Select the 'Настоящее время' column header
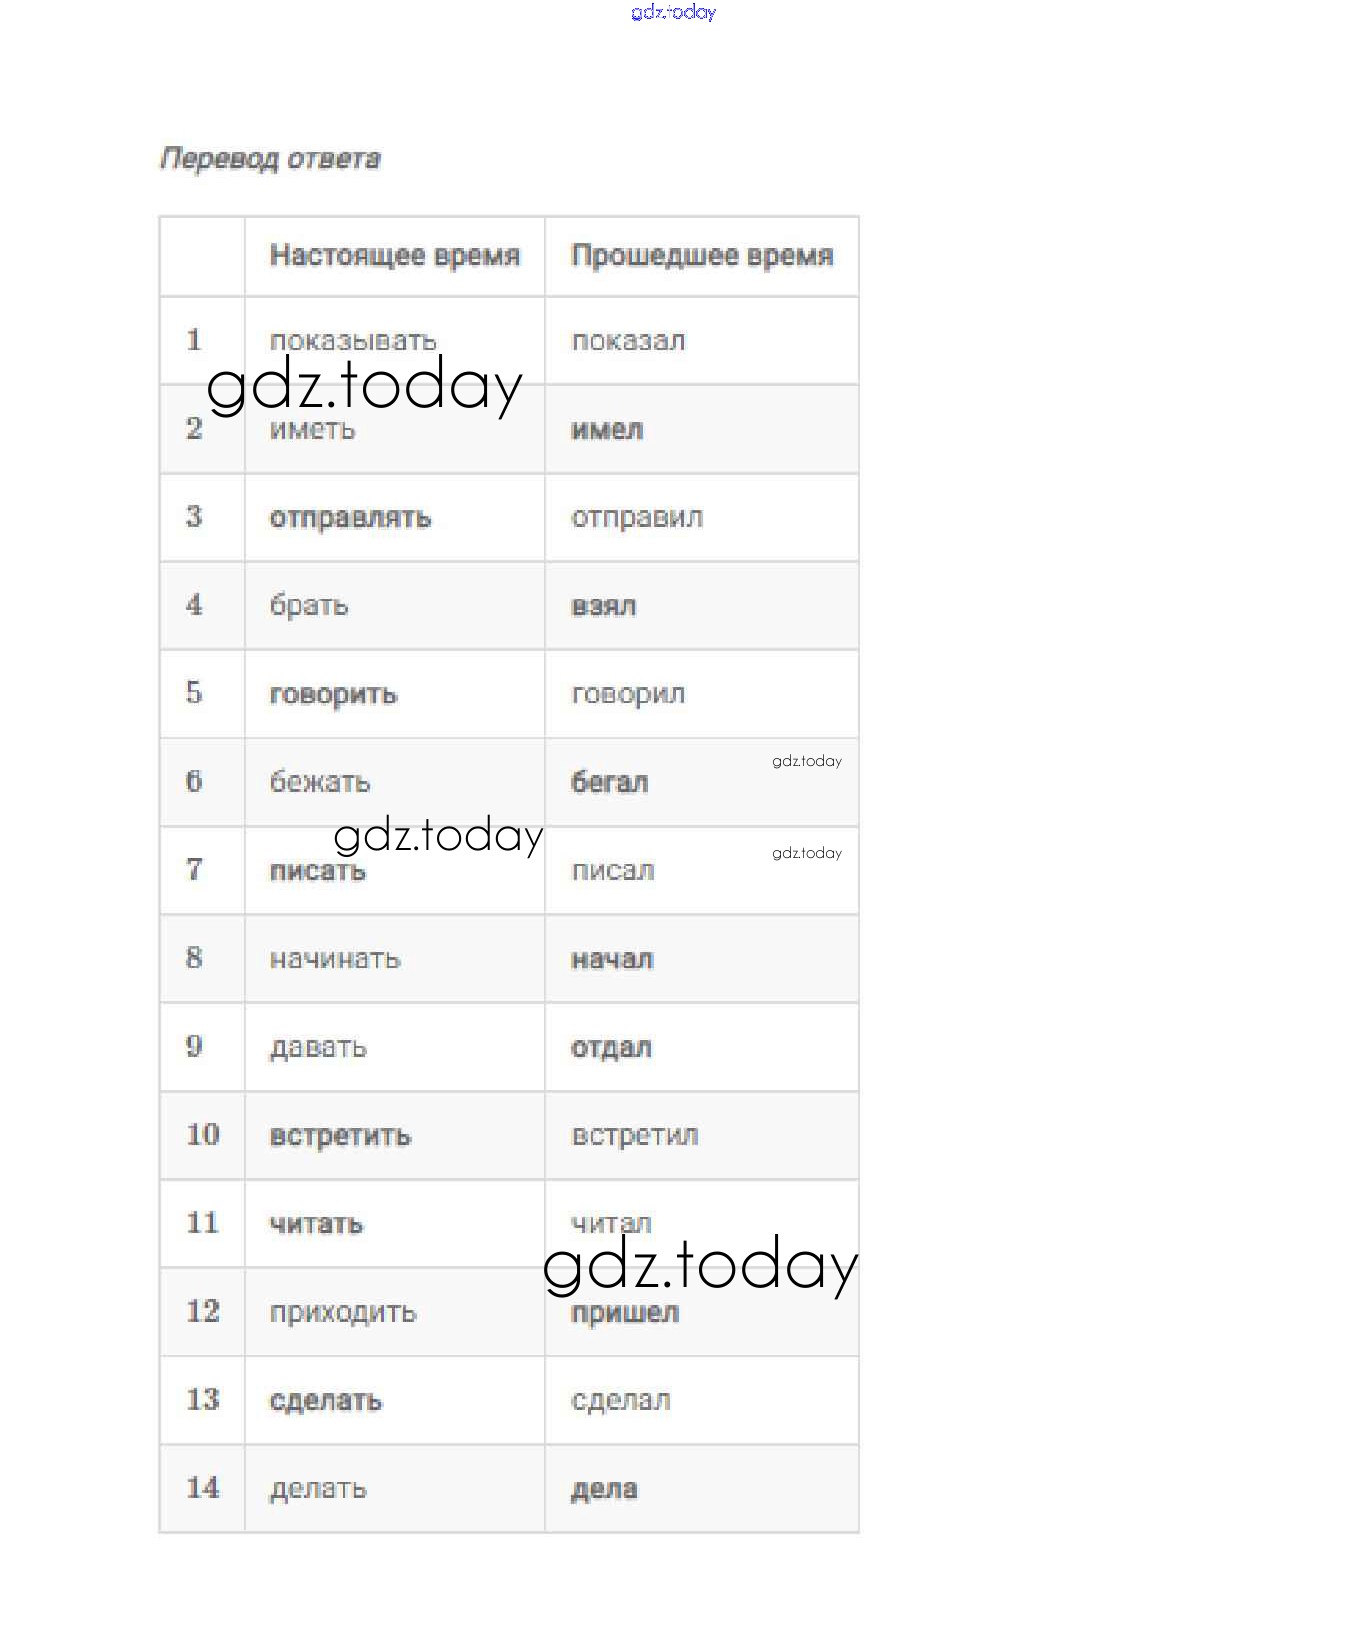The image size is (1346, 1646). 395,256
